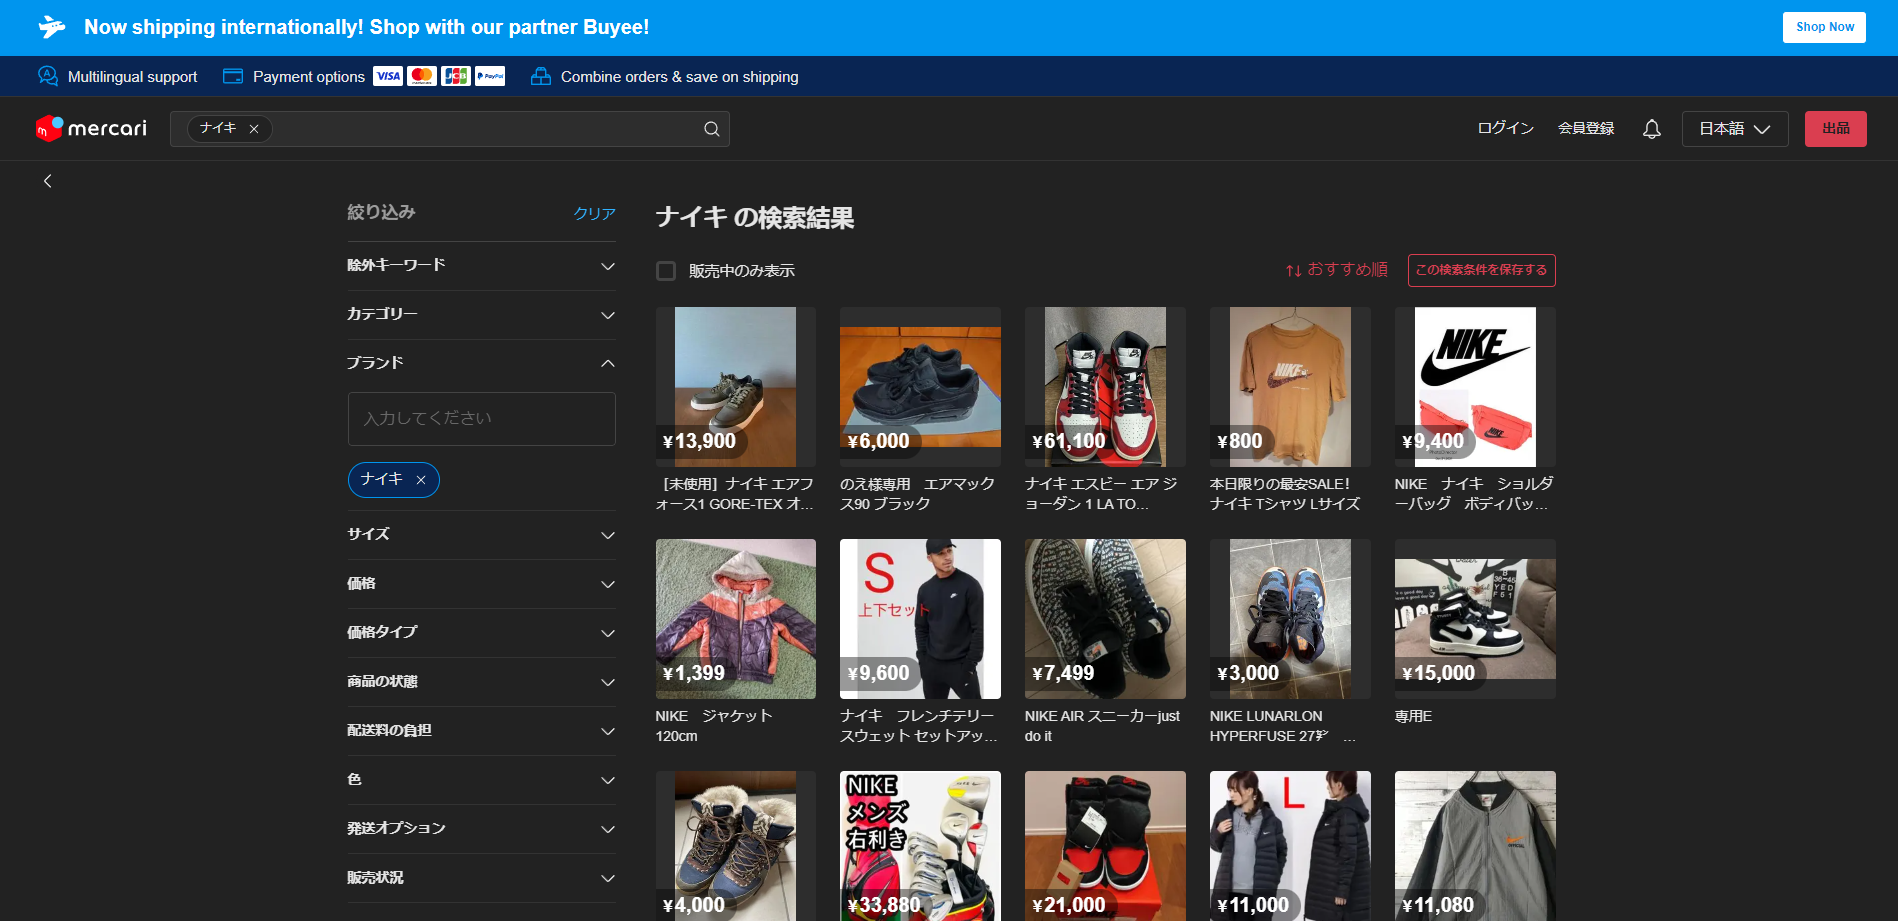Select the multilingual support icon
The image size is (1898, 921).
point(46,76)
